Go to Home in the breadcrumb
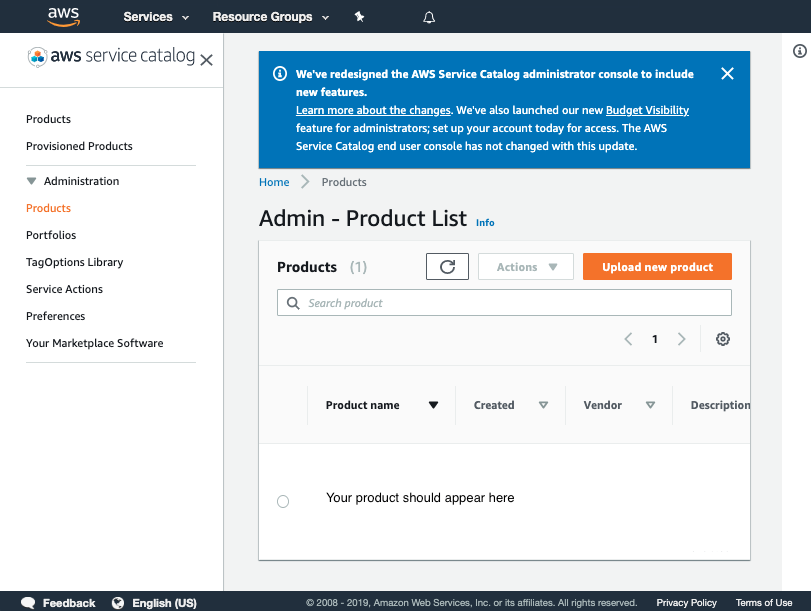Image resolution: width=811 pixels, height=611 pixels. (274, 182)
